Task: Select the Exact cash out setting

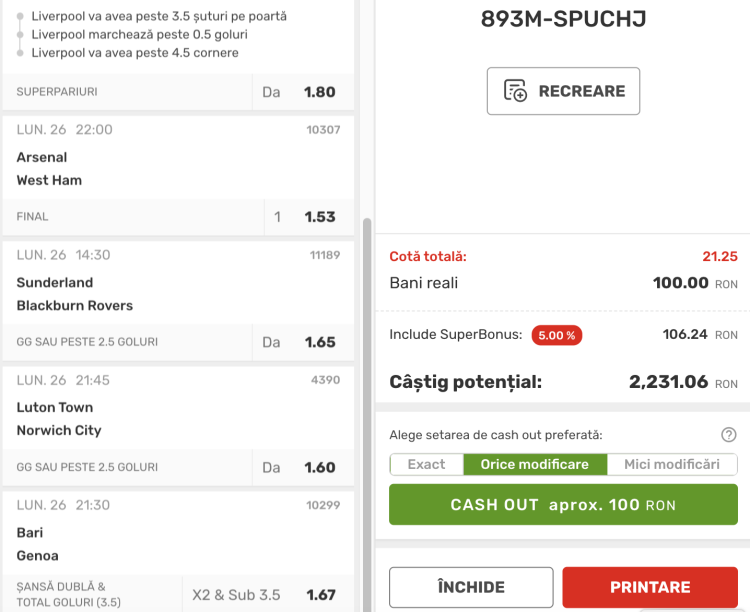Action: click(426, 464)
